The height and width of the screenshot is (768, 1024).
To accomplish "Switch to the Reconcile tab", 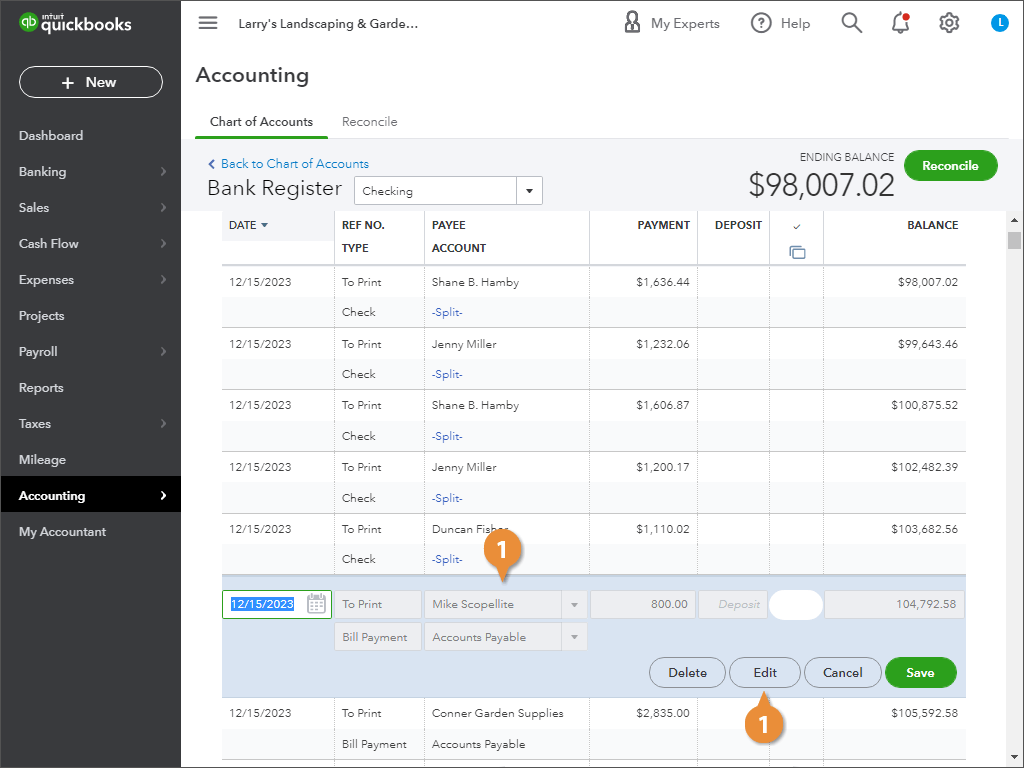I will click(370, 122).
